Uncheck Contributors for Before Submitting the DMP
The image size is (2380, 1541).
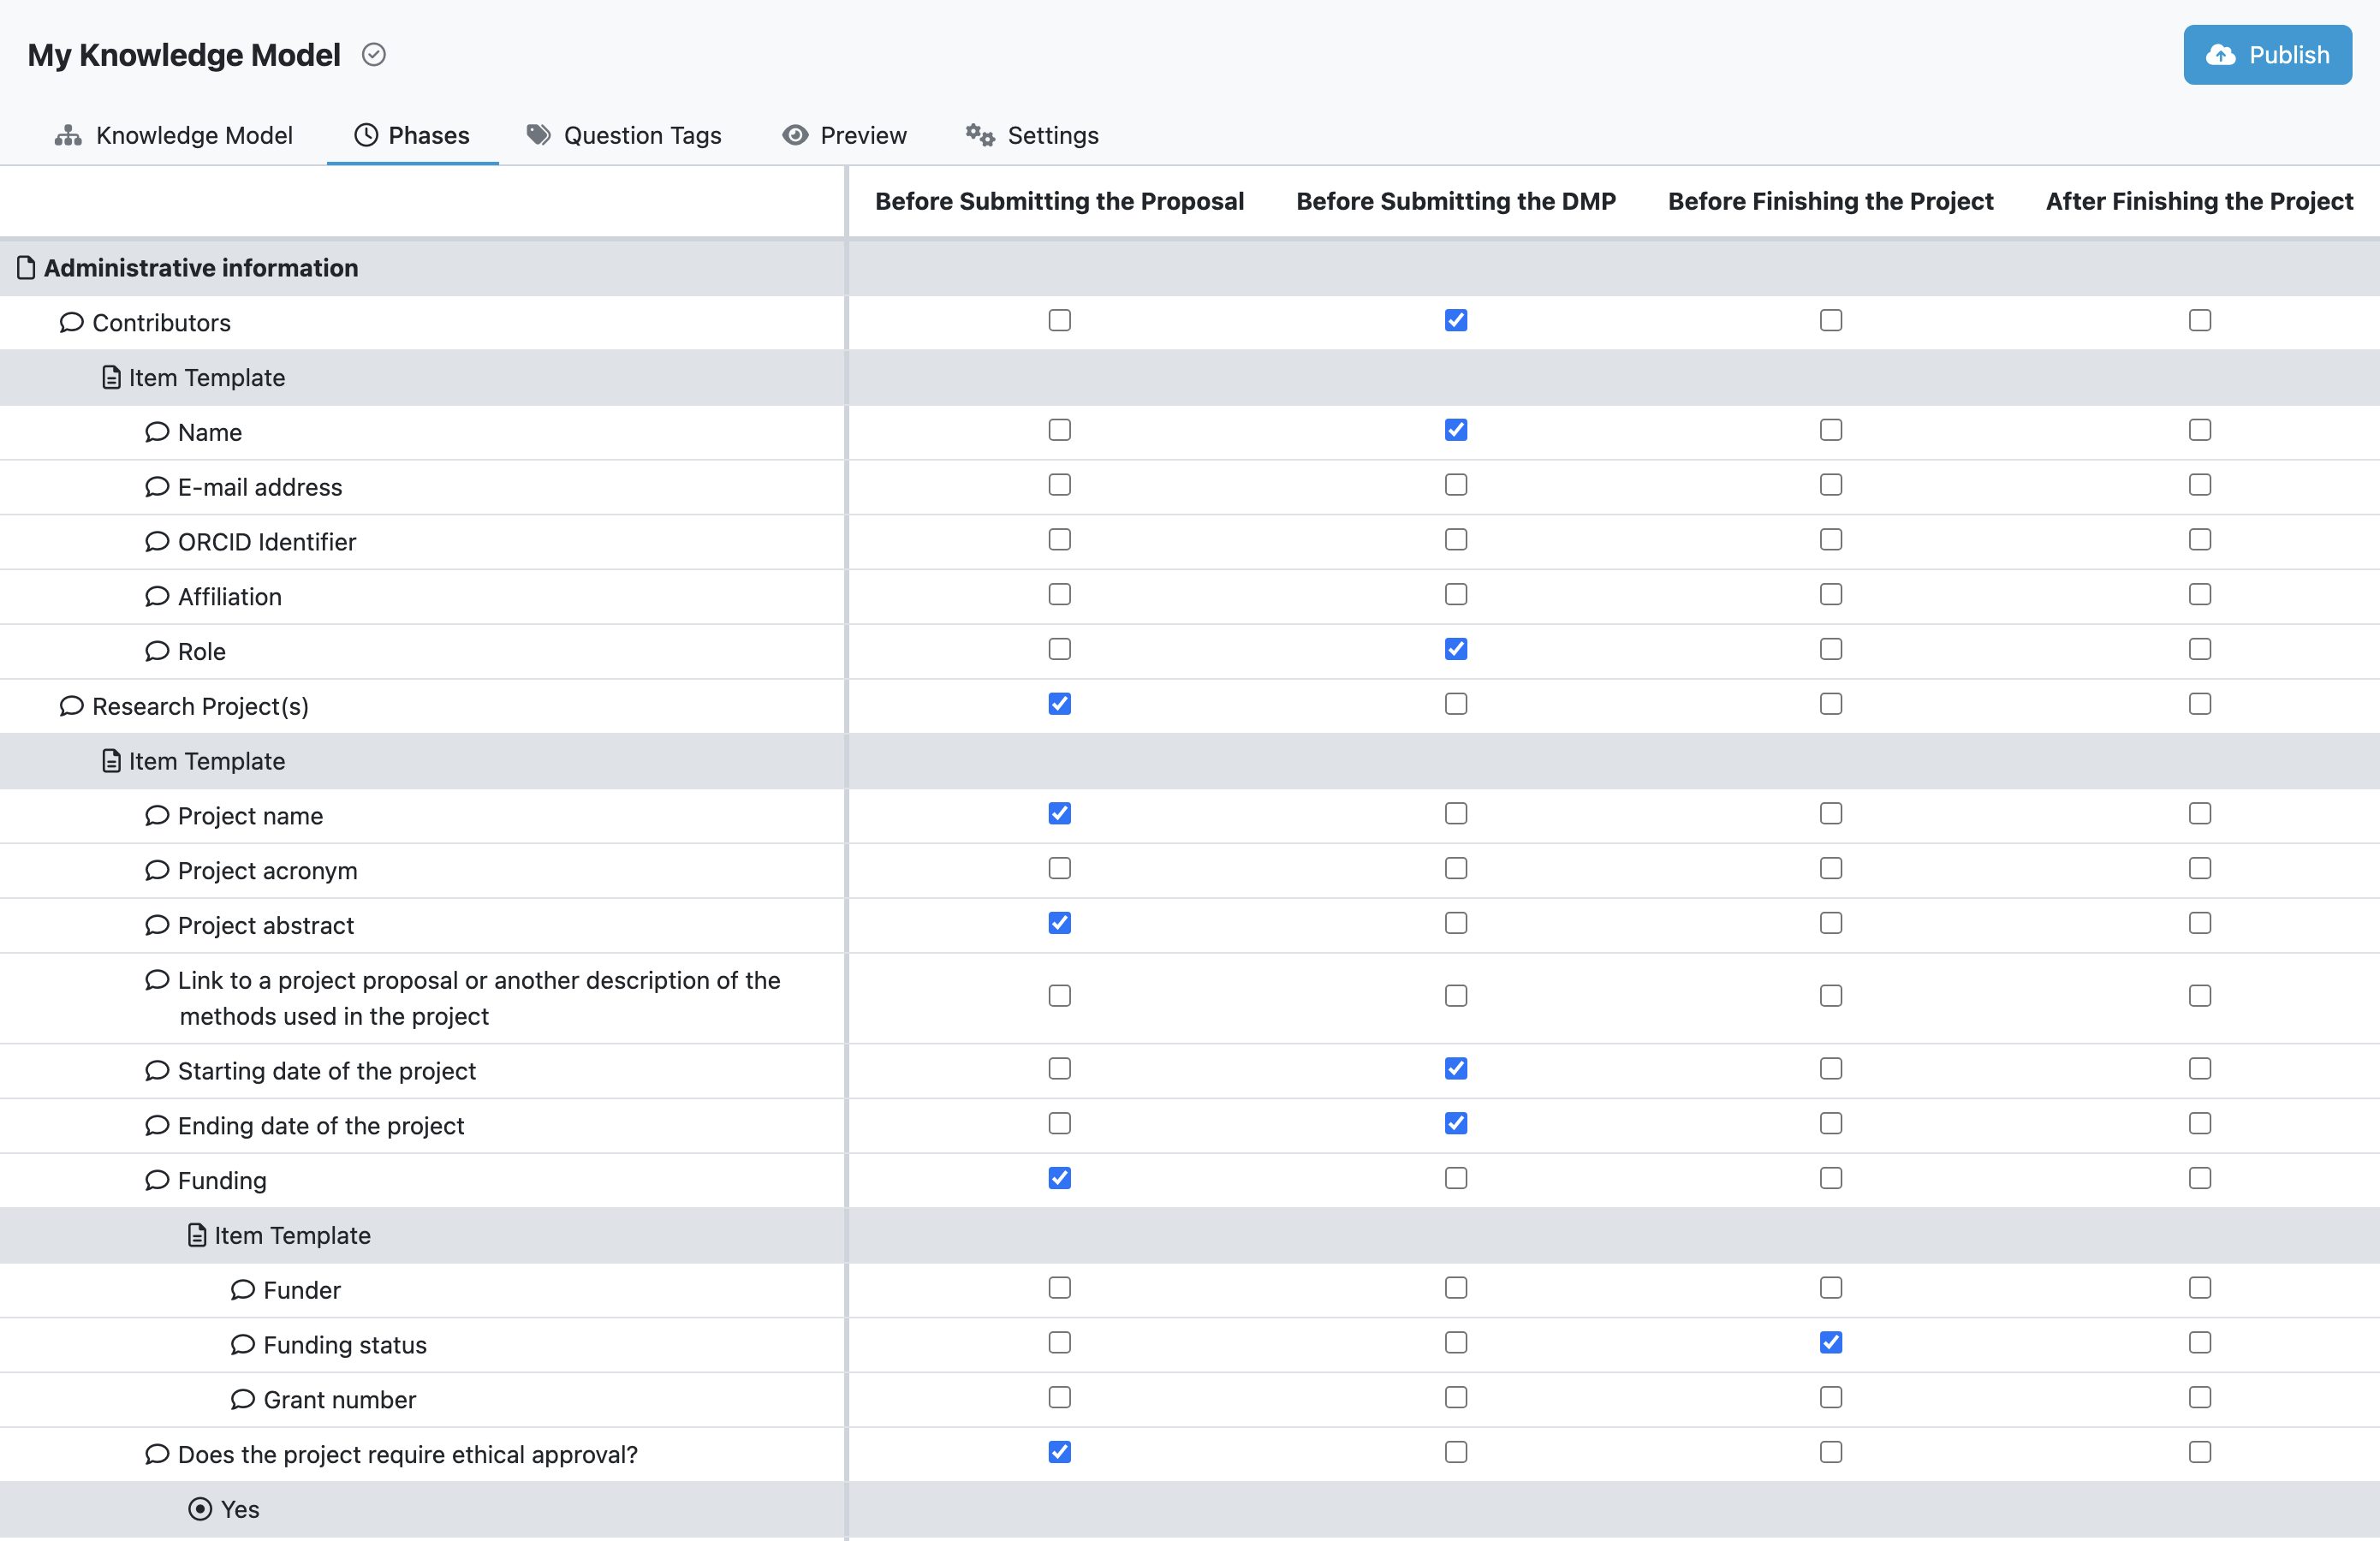click(x=1456, y=320)
